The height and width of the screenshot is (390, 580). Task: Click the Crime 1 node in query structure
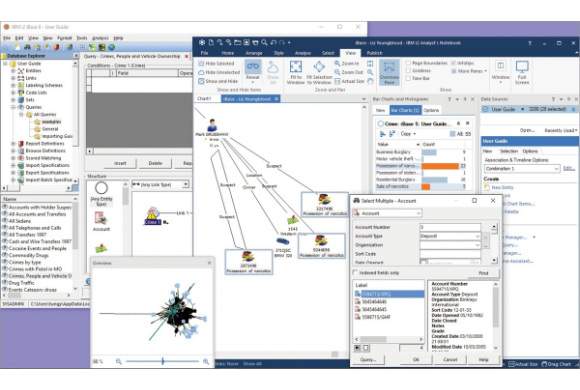[152, 216]
